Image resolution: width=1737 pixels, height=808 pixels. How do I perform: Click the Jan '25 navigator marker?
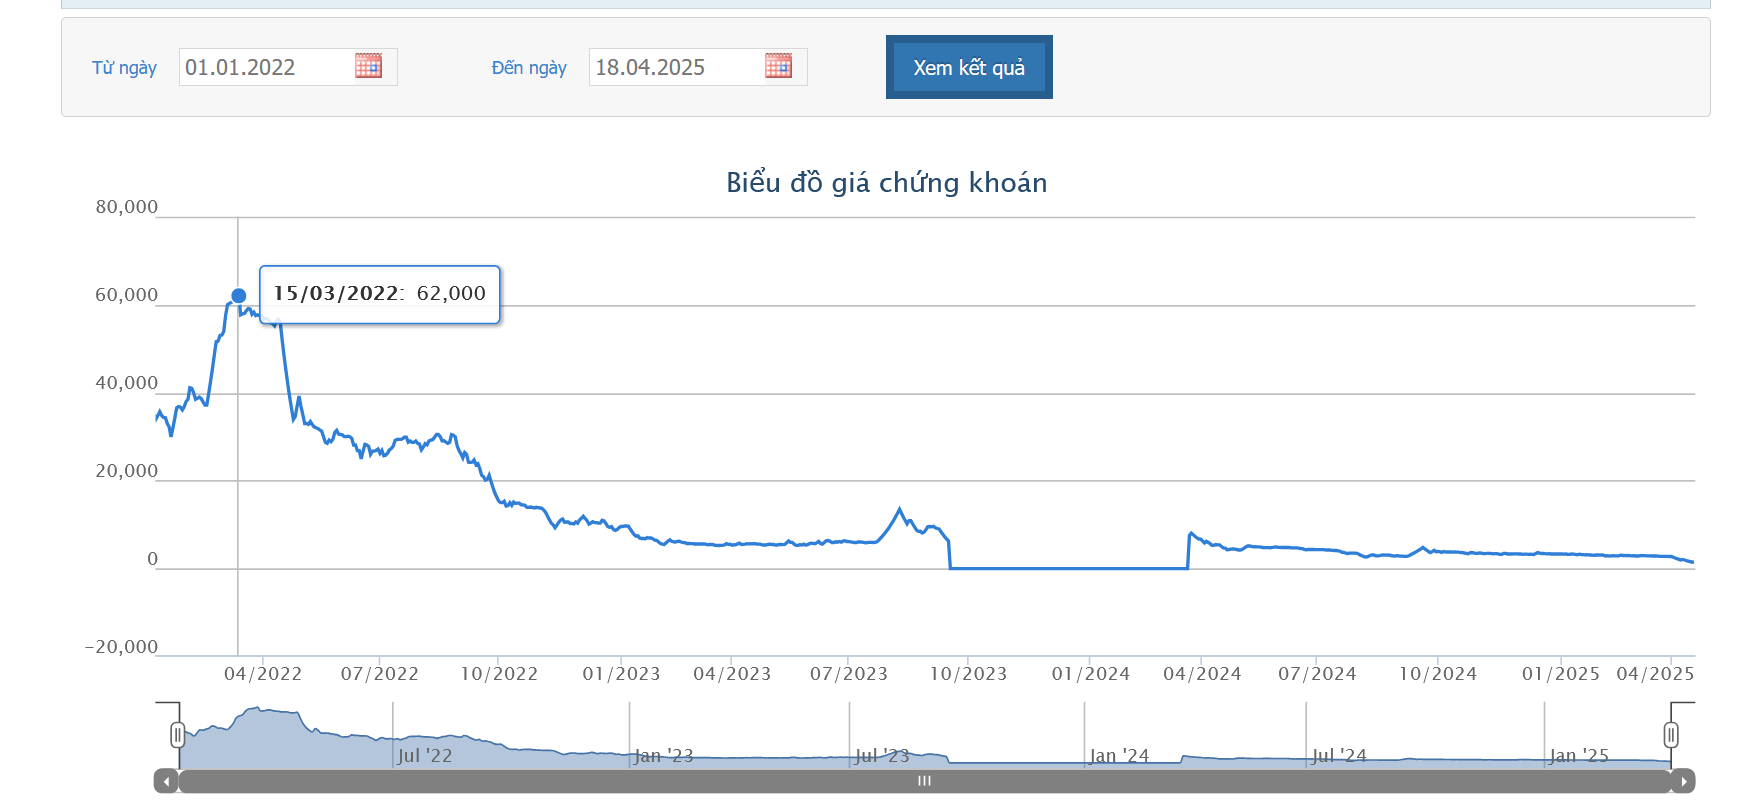pos(1578,756)
